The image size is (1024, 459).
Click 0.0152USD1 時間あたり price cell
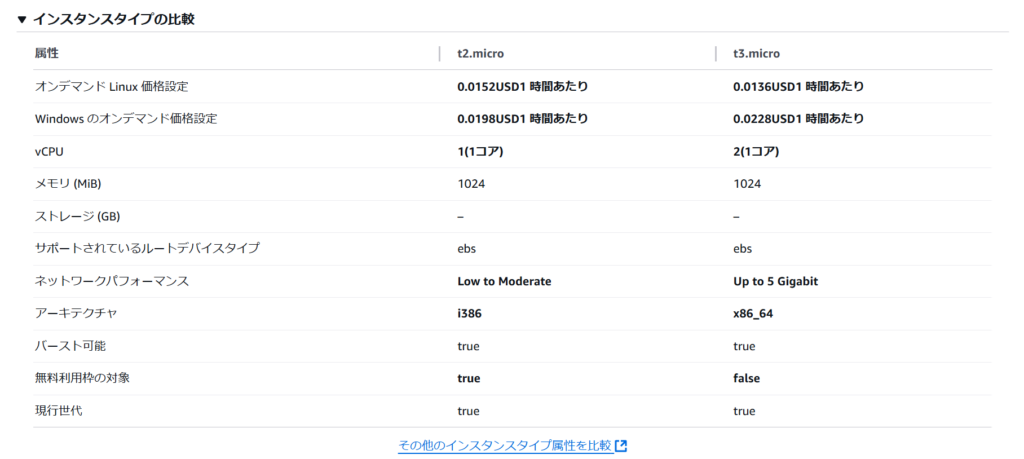522,86
